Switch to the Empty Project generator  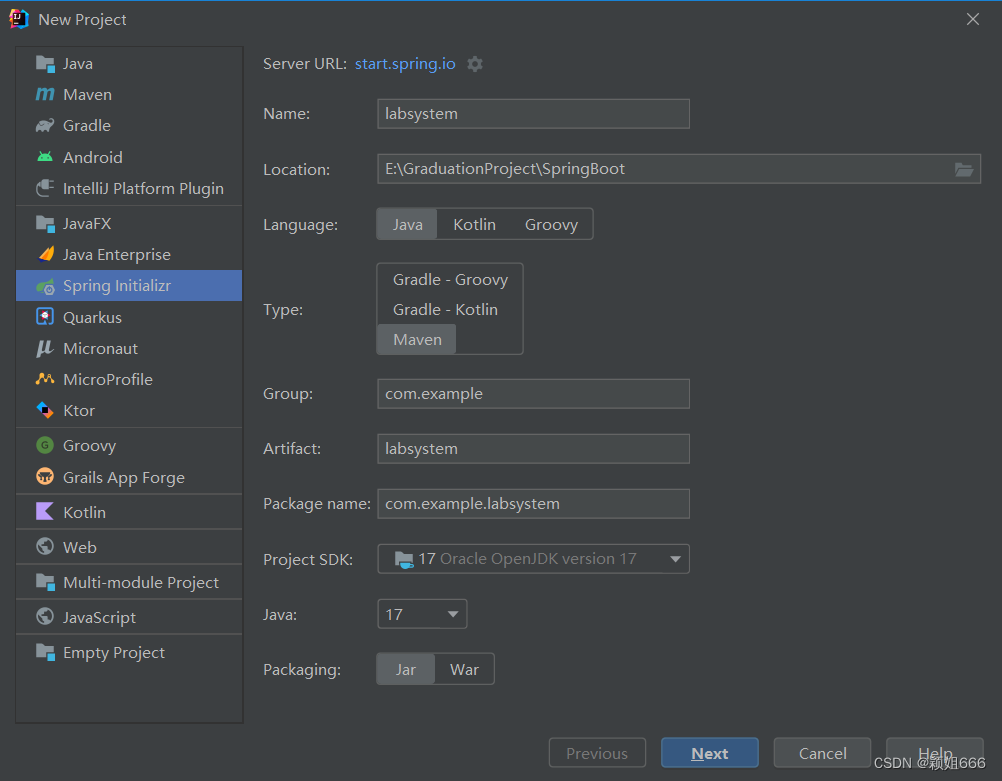(x=113, y=652)
